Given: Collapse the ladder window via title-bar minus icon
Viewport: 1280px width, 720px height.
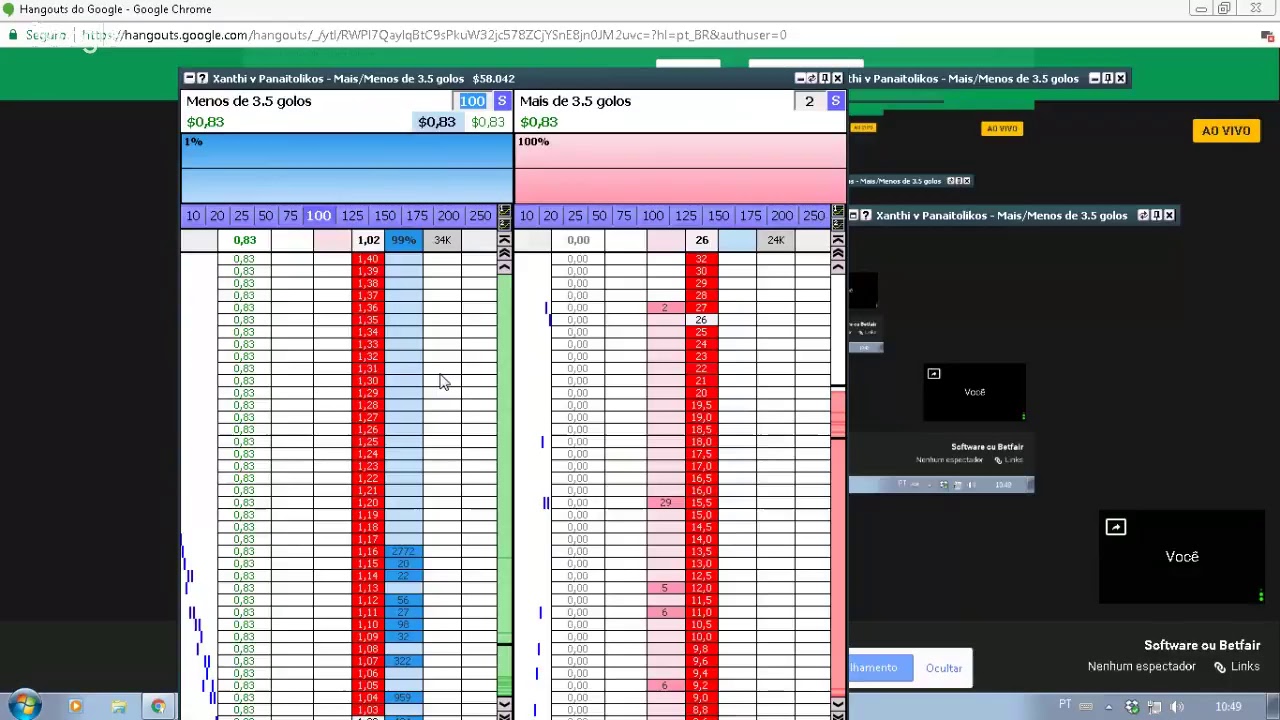Looking at the screenshot, I should (189, 78).
